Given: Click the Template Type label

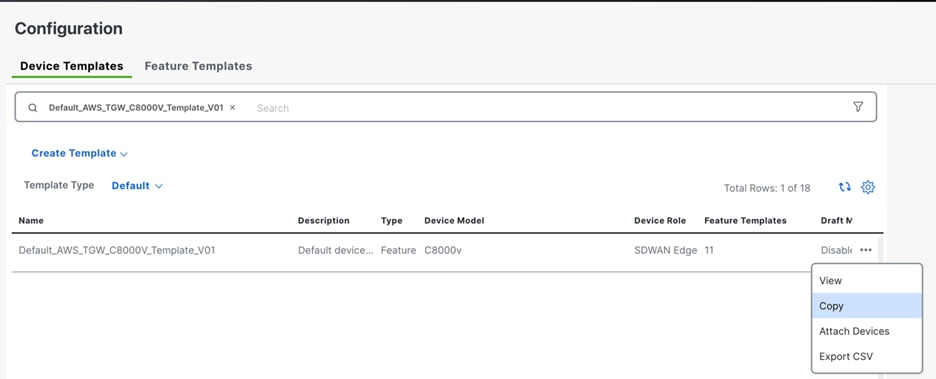Looking at the screenshot, I should [59, 186].
